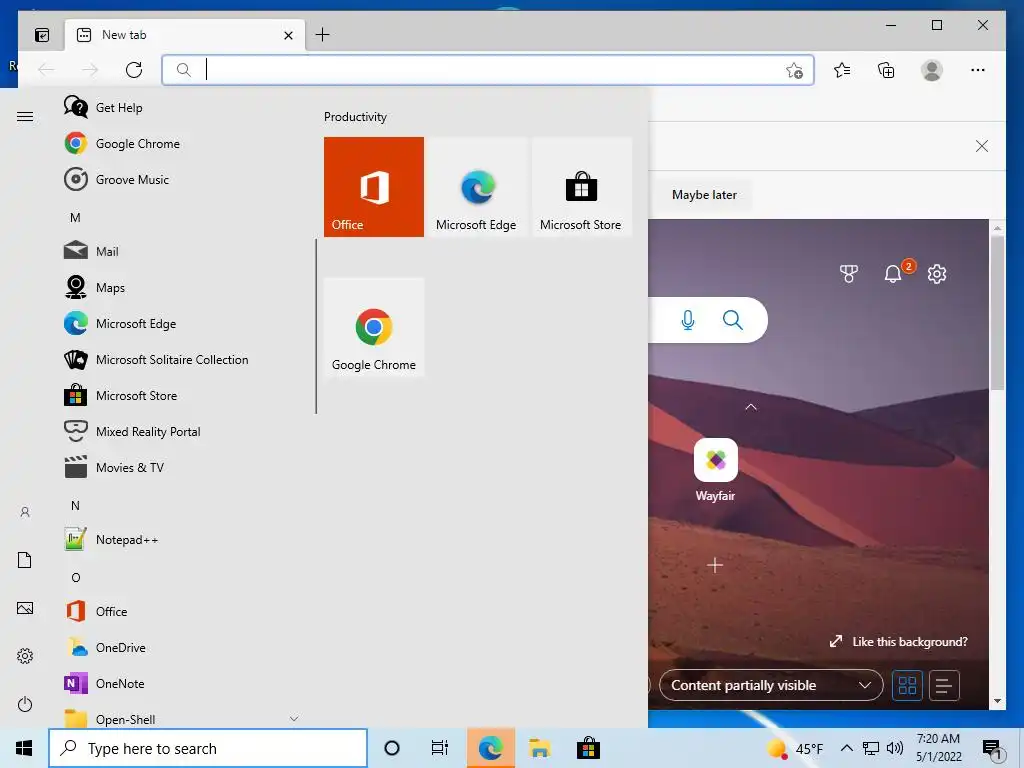The height and width of the screenshot is (768, 1024).
Task: Open Pictures from the Start menu sidebar
Action: 25,608
